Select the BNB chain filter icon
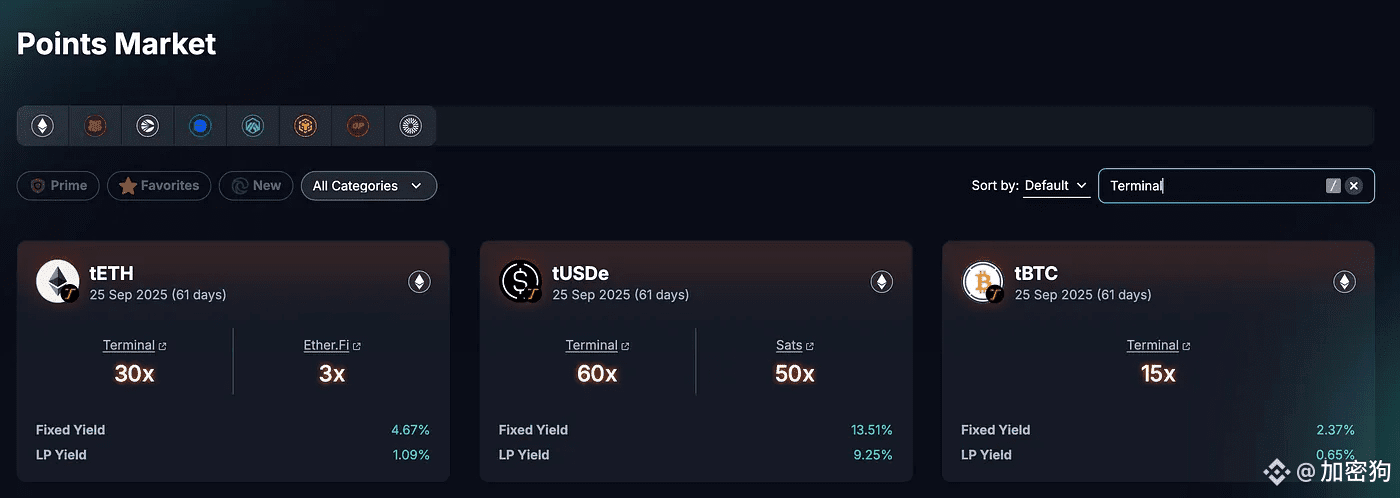 [x=305, y=126]
